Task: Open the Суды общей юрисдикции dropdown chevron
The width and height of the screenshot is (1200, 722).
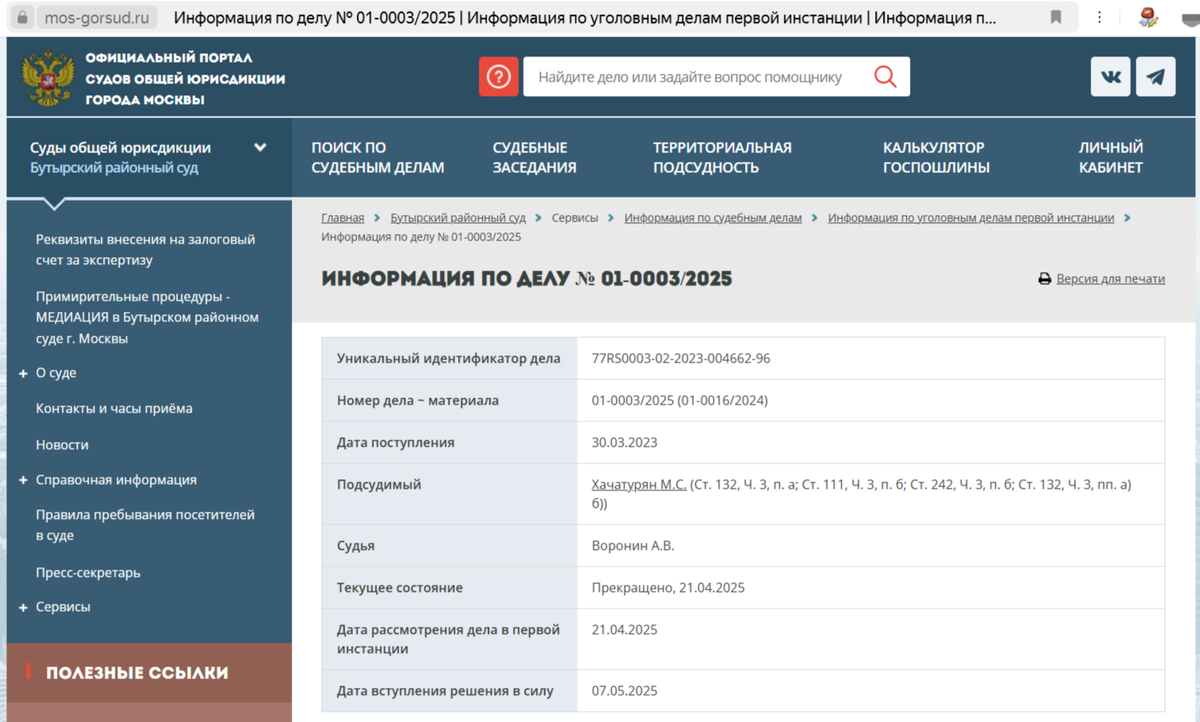Action: click(x=260, y=145)
